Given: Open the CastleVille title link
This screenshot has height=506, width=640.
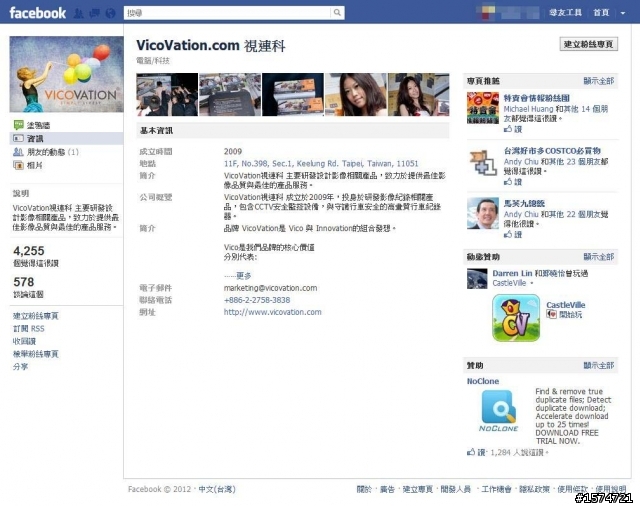Looking at the screenshot, I should click(566, 305).
